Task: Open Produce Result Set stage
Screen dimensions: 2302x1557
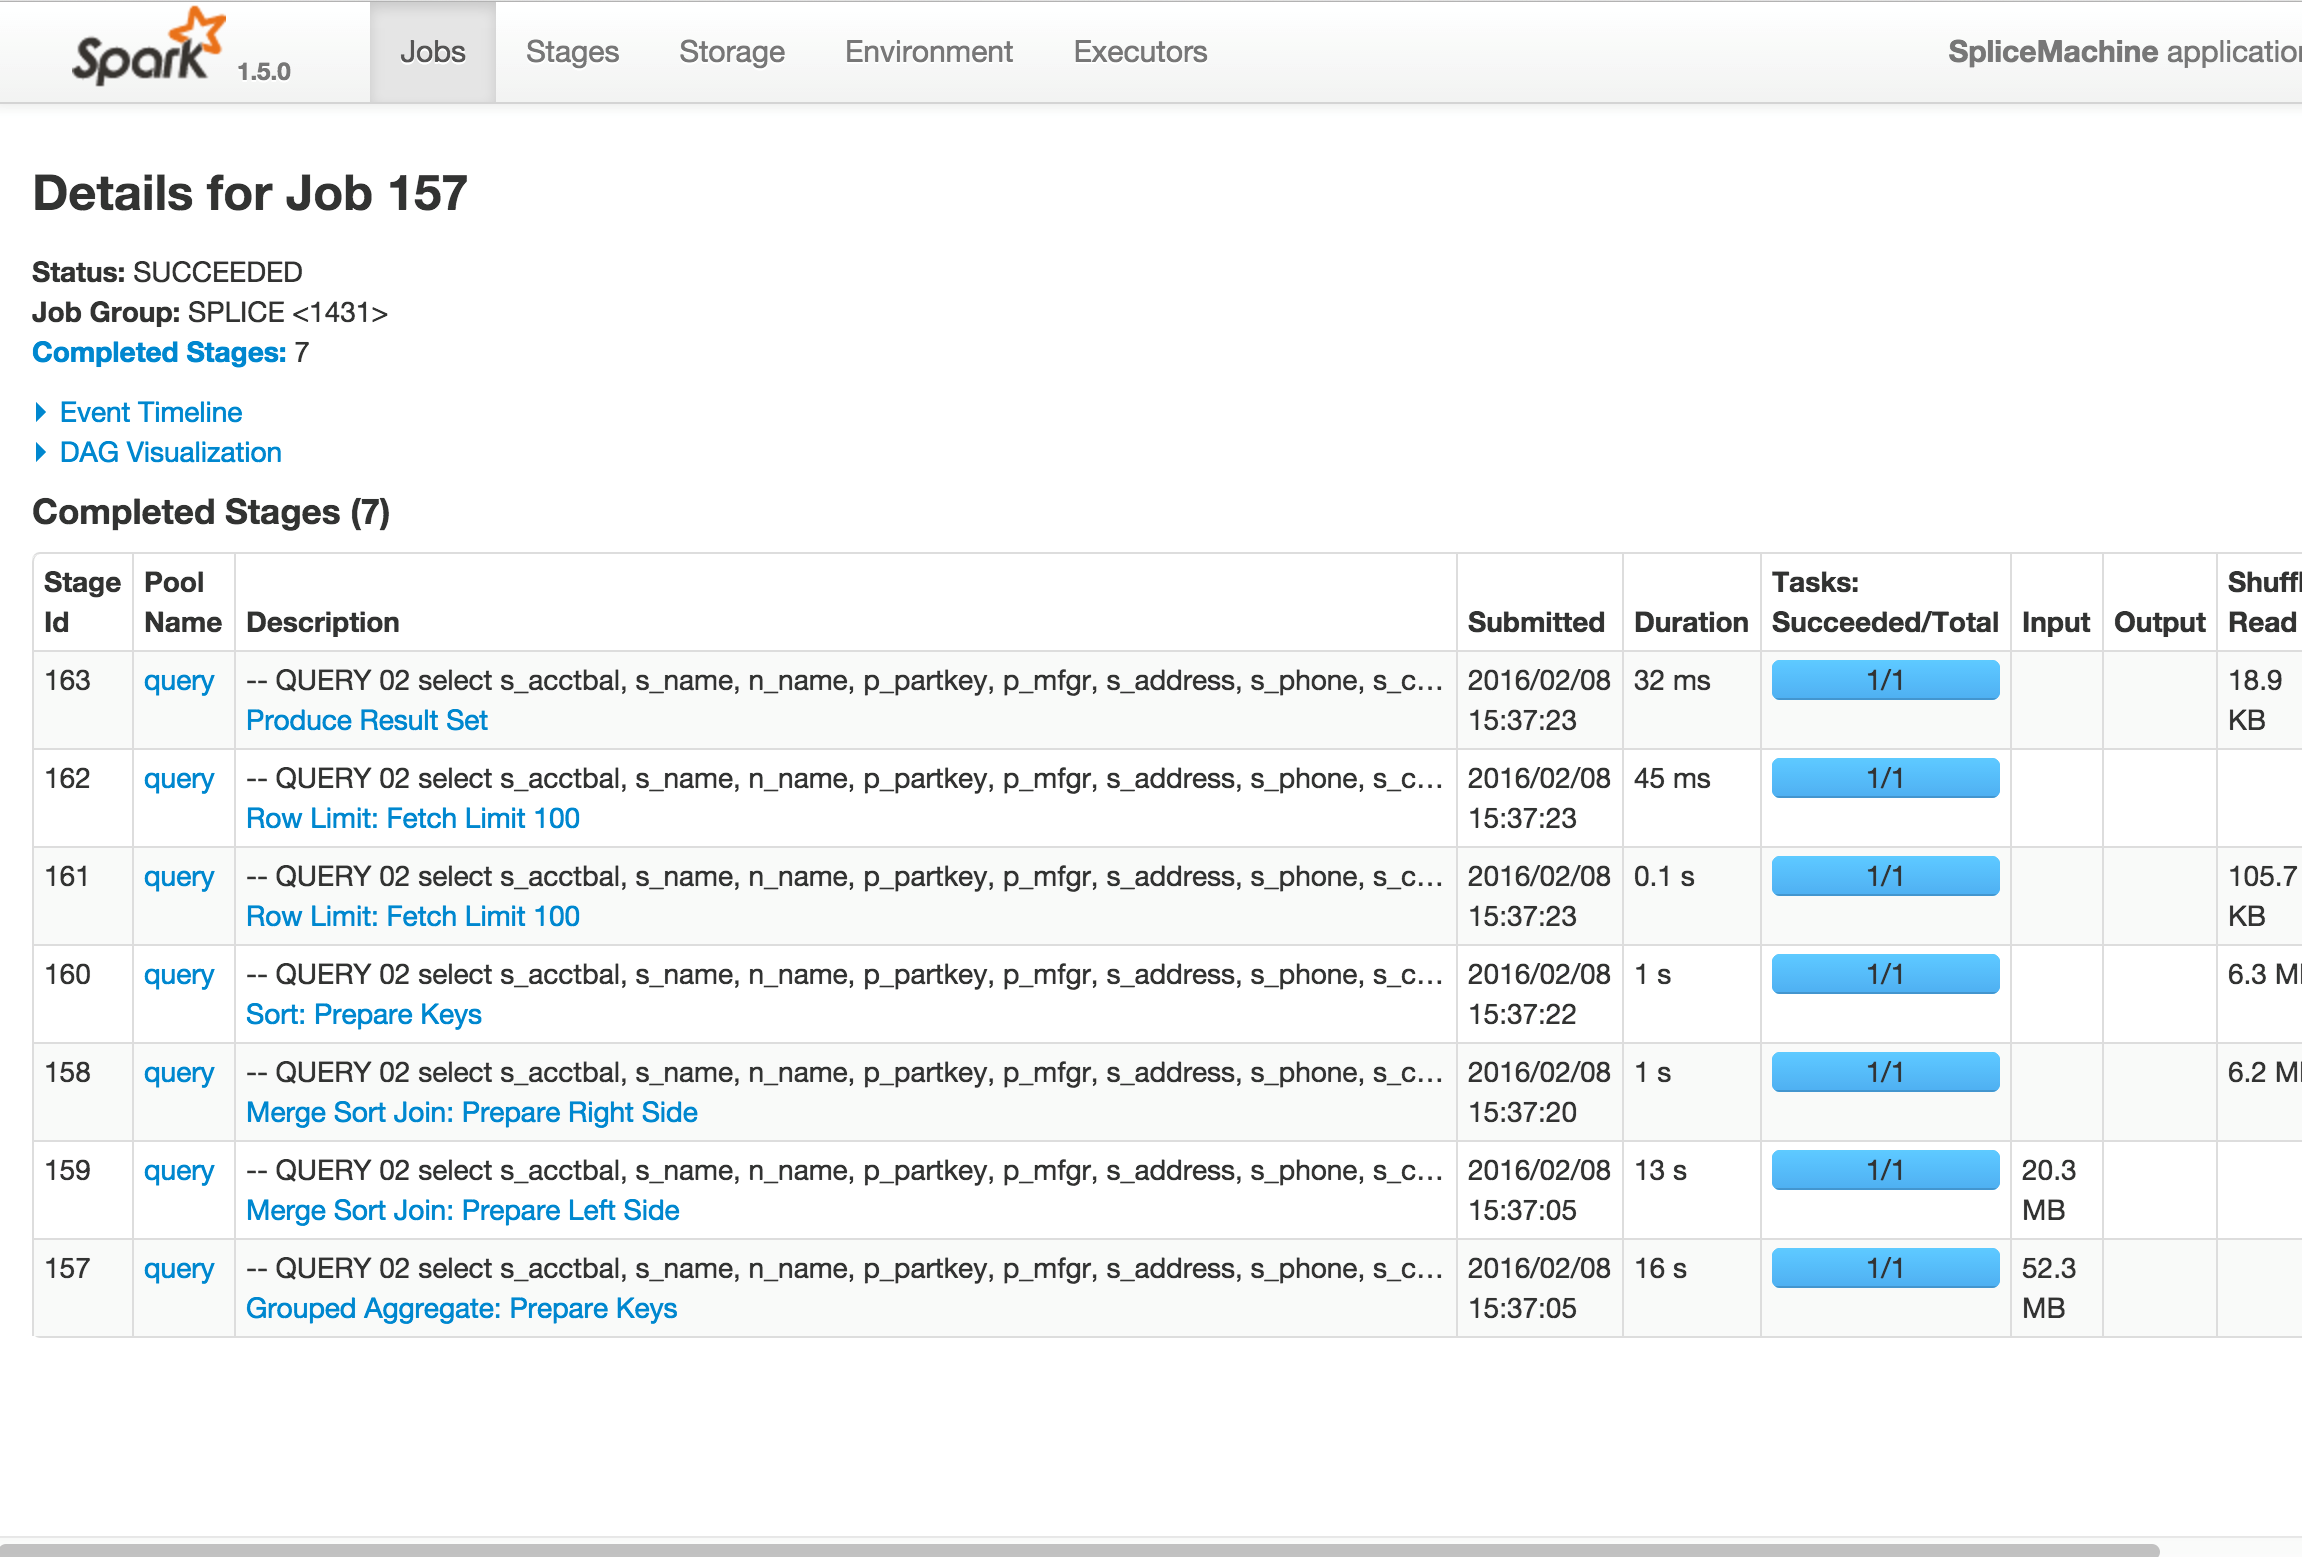Action: pyautogui.click(x=367, y=720)
